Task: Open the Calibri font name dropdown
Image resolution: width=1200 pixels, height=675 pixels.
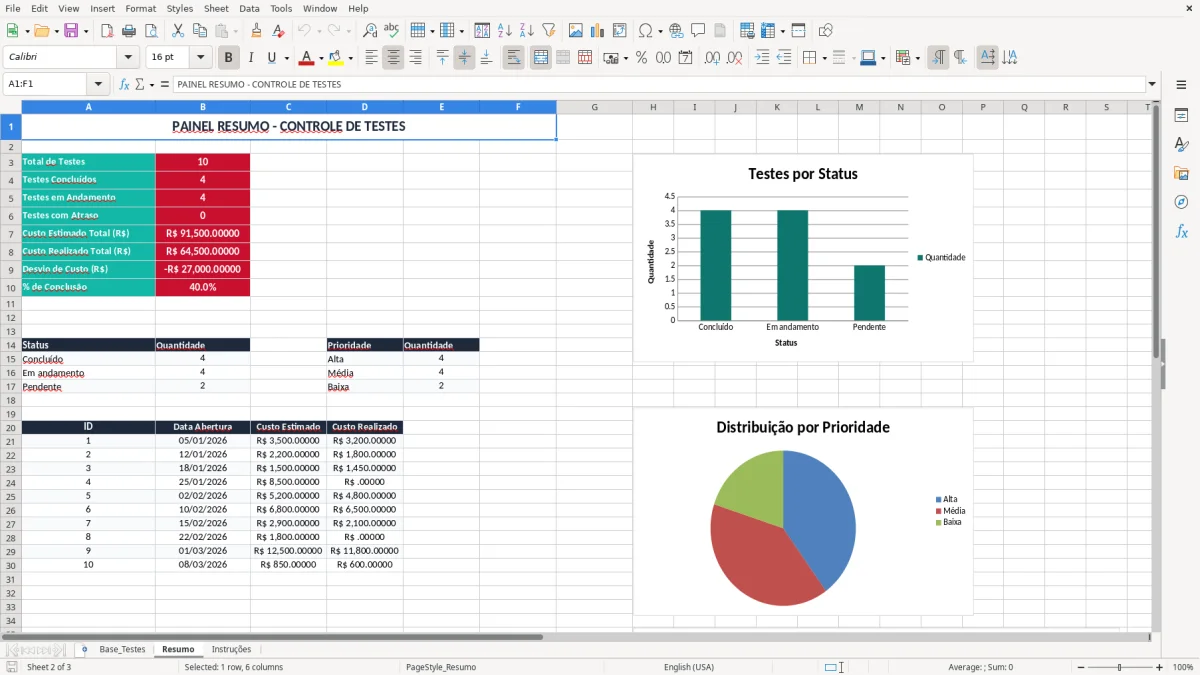Action: tap(128, 58)
